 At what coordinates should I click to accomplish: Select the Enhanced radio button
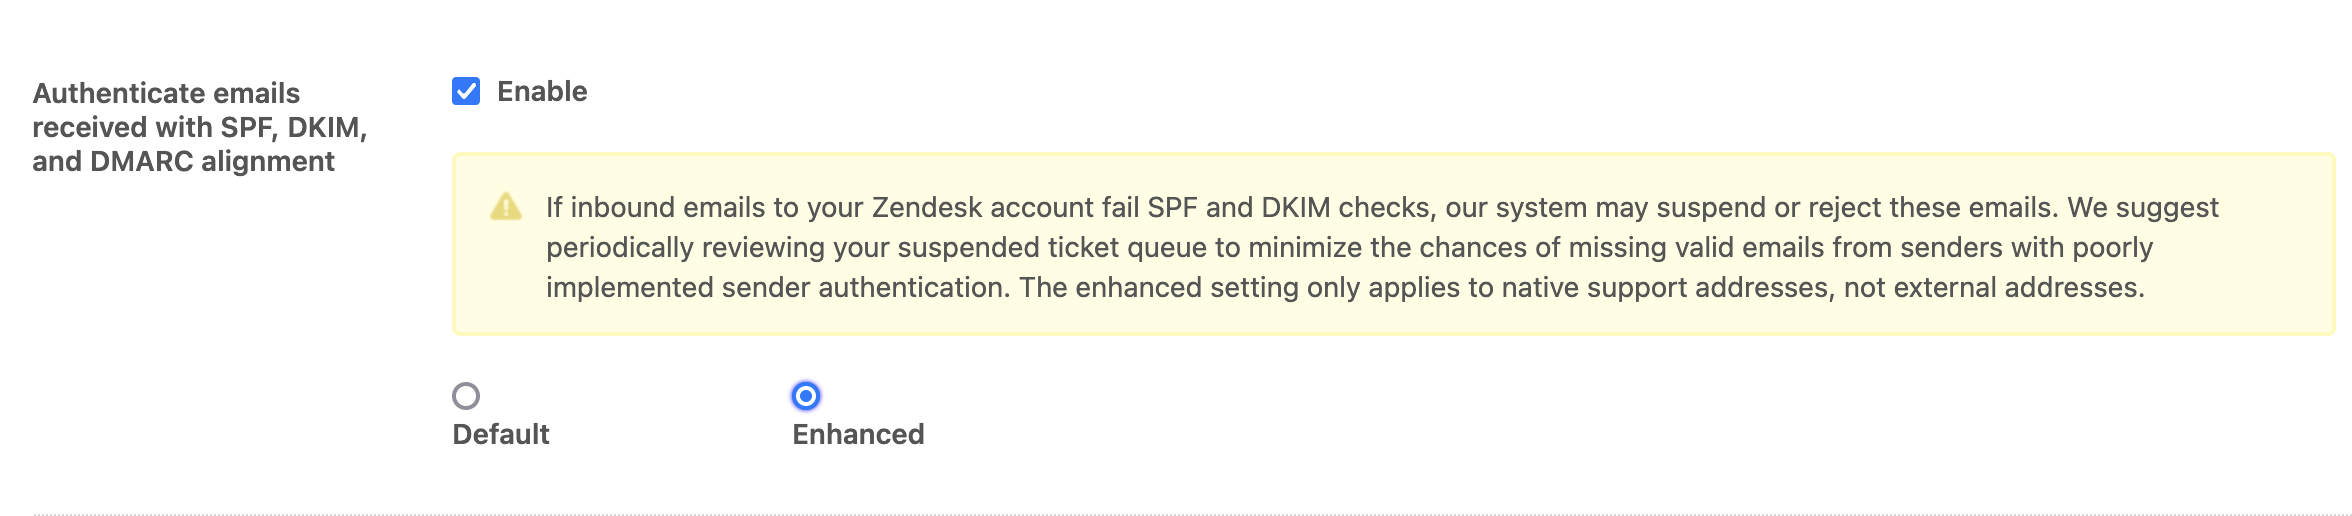coord(806,396)
